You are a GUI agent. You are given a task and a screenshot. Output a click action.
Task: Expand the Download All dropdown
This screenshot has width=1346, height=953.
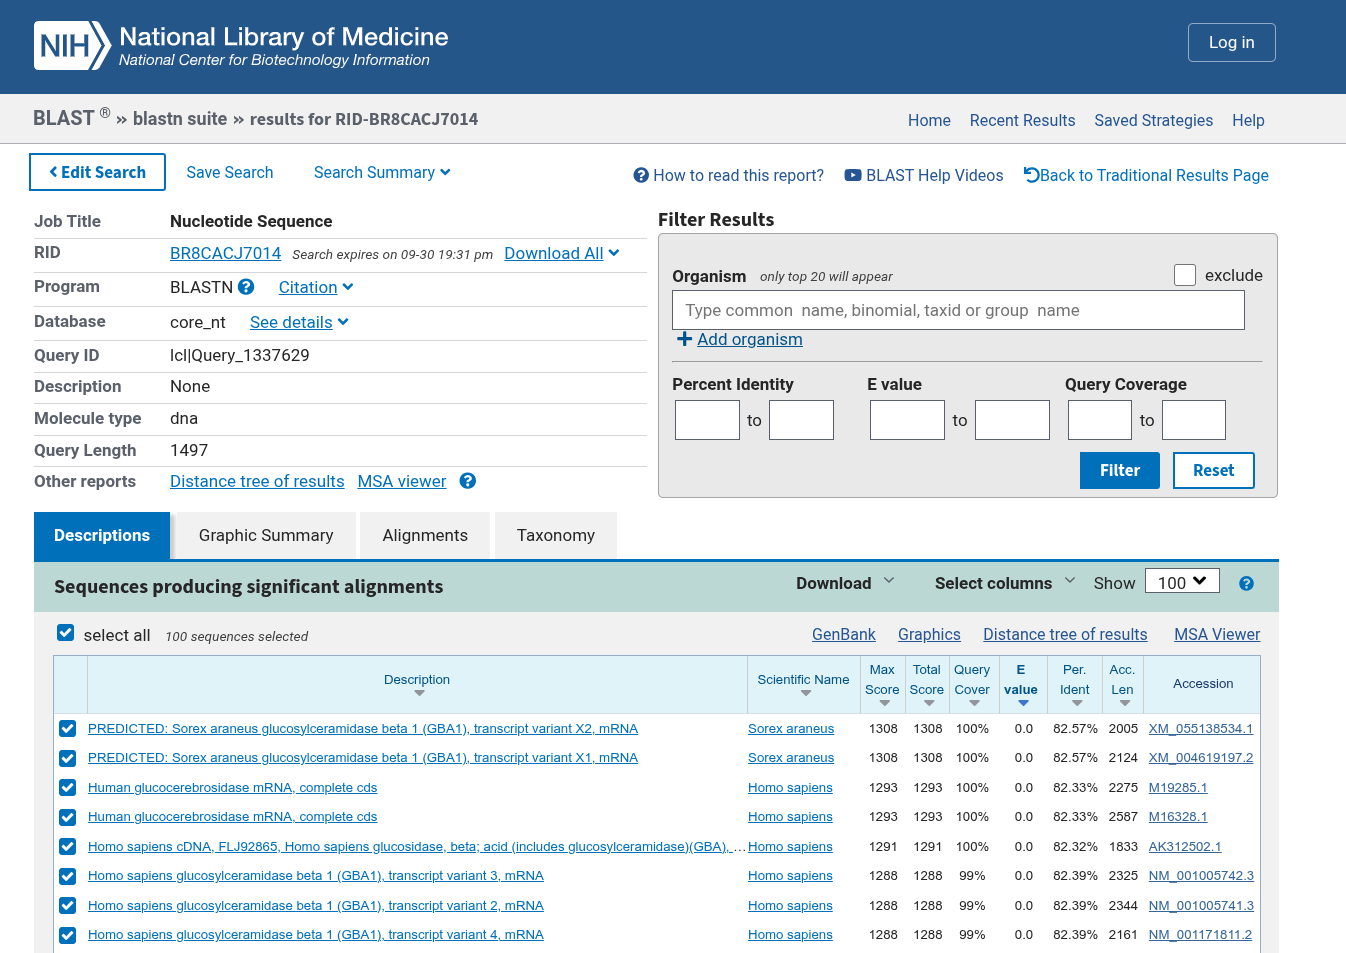(x=562, y=253)
